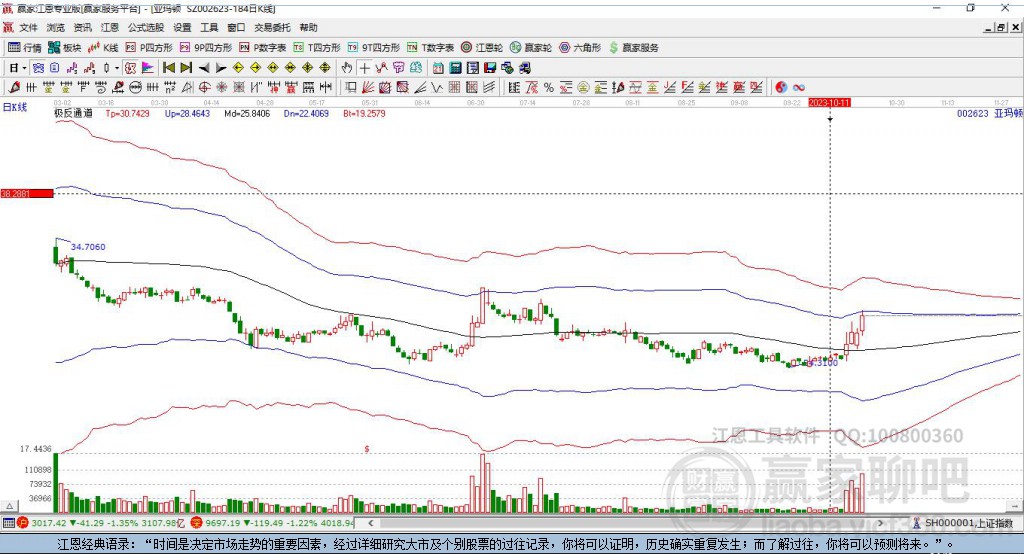The width and height of the screenshot is (1024, 554).
Task: Open the 行情 quotes view
Action: [x=24, y=48]
